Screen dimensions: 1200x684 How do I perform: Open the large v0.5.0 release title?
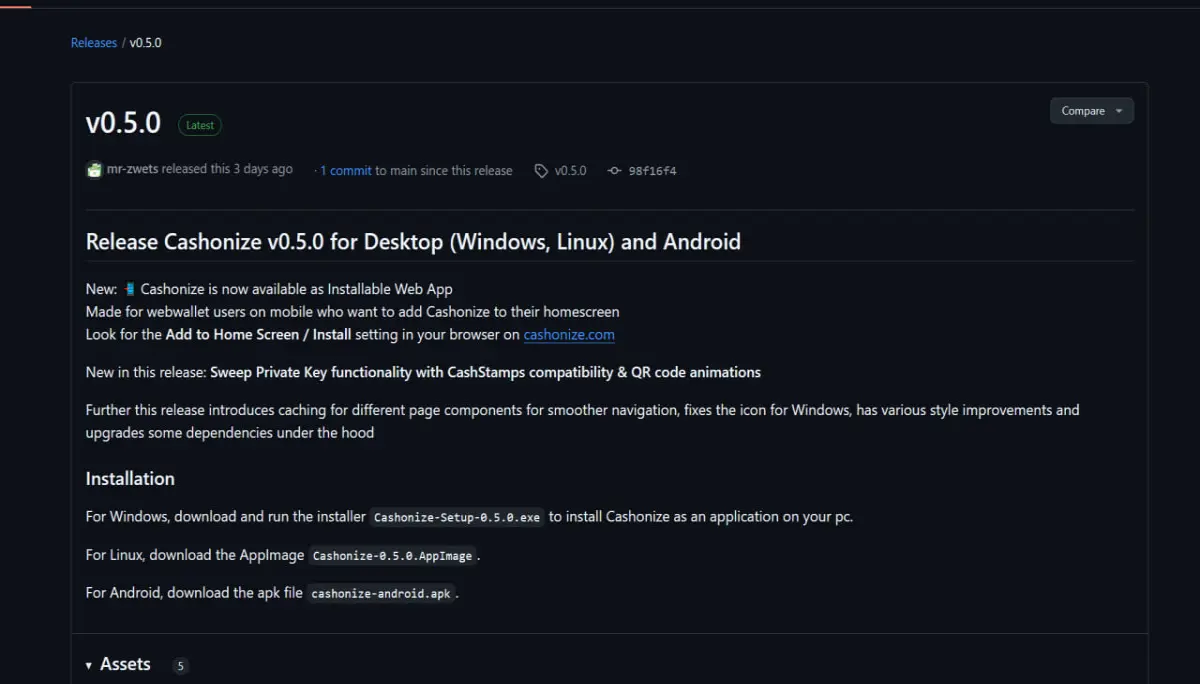(123, 122)
